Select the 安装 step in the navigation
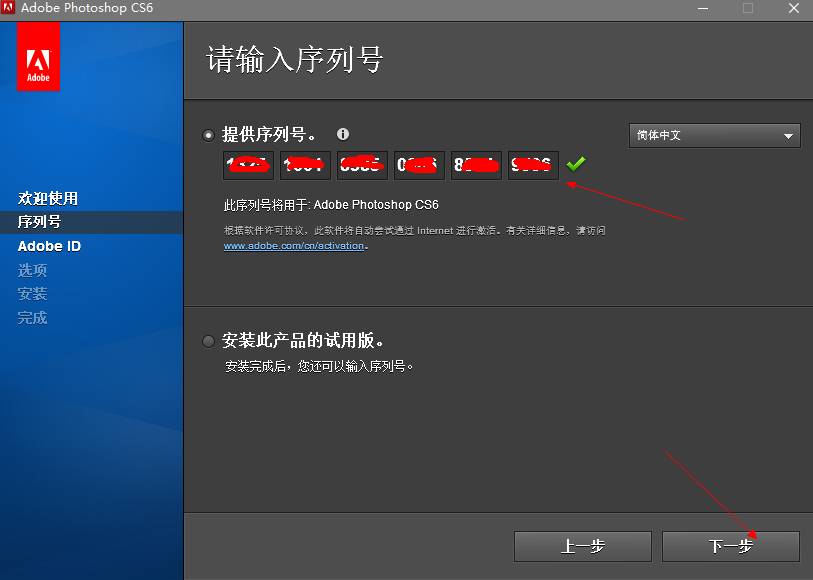813x580 pixels. pos(31,293)
